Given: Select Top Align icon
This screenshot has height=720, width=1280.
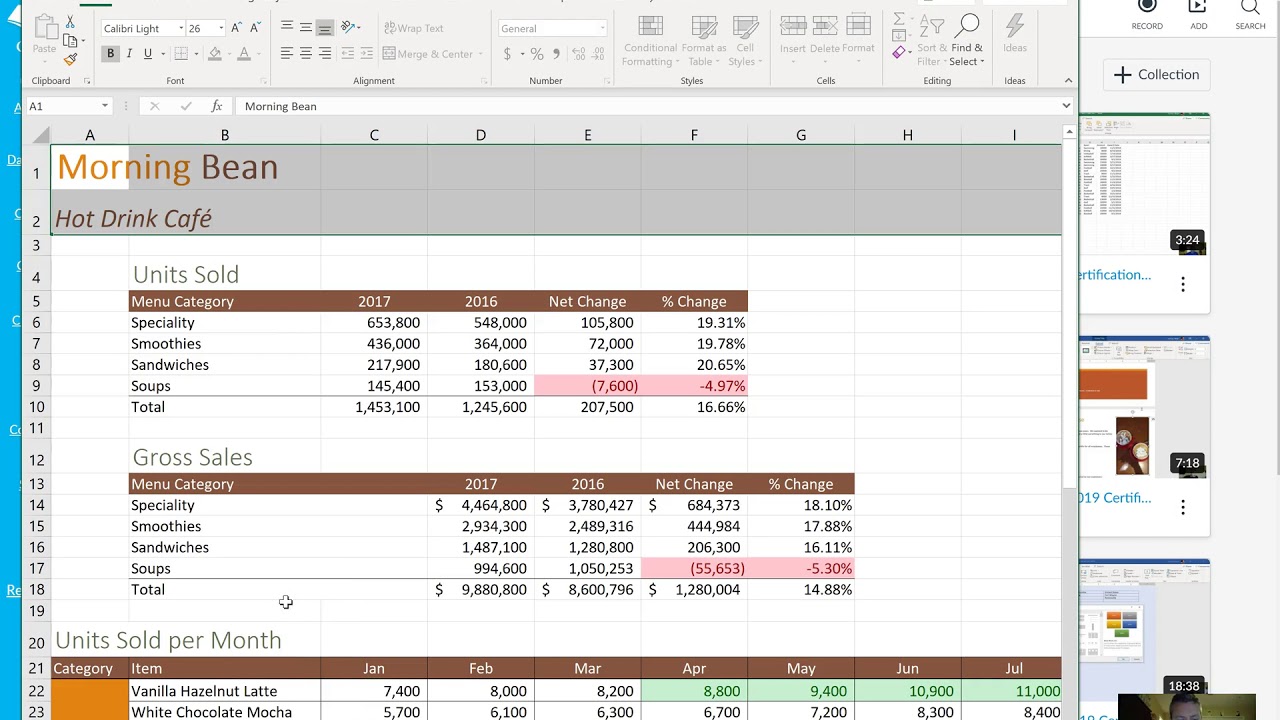Looking at the screenshot, I should coord(287,27).
